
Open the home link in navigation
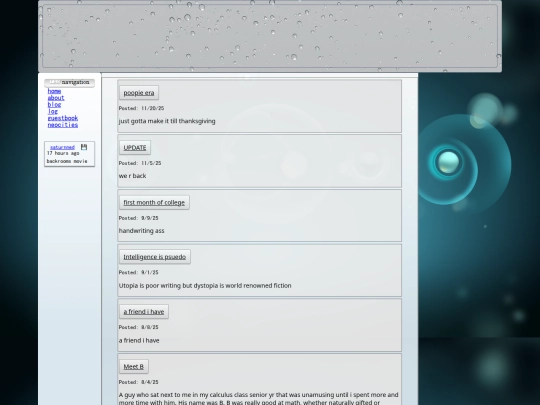point(54,91)
